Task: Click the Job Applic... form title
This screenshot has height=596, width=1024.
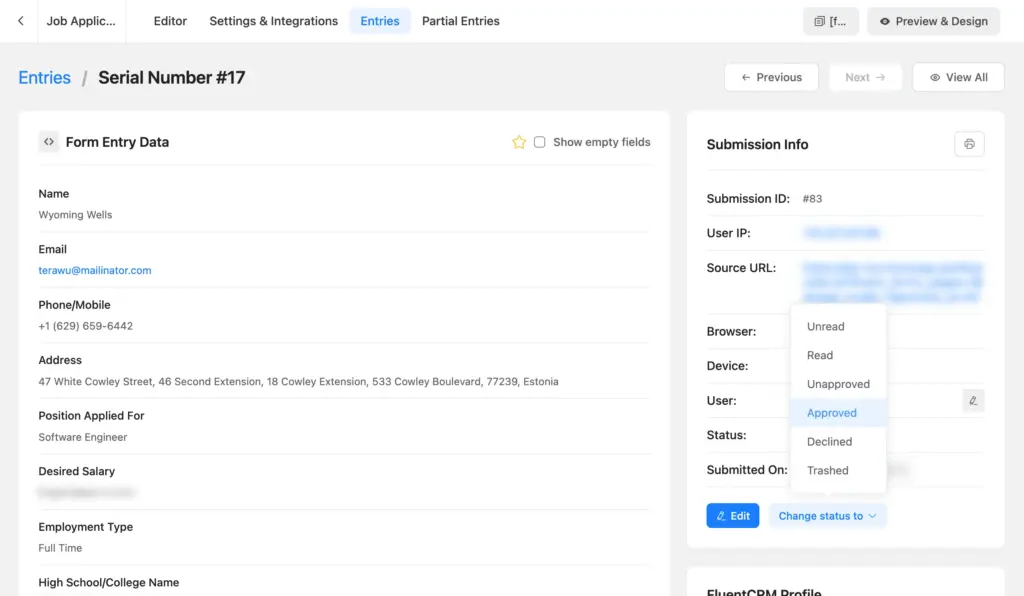Action: click(81, 21)
